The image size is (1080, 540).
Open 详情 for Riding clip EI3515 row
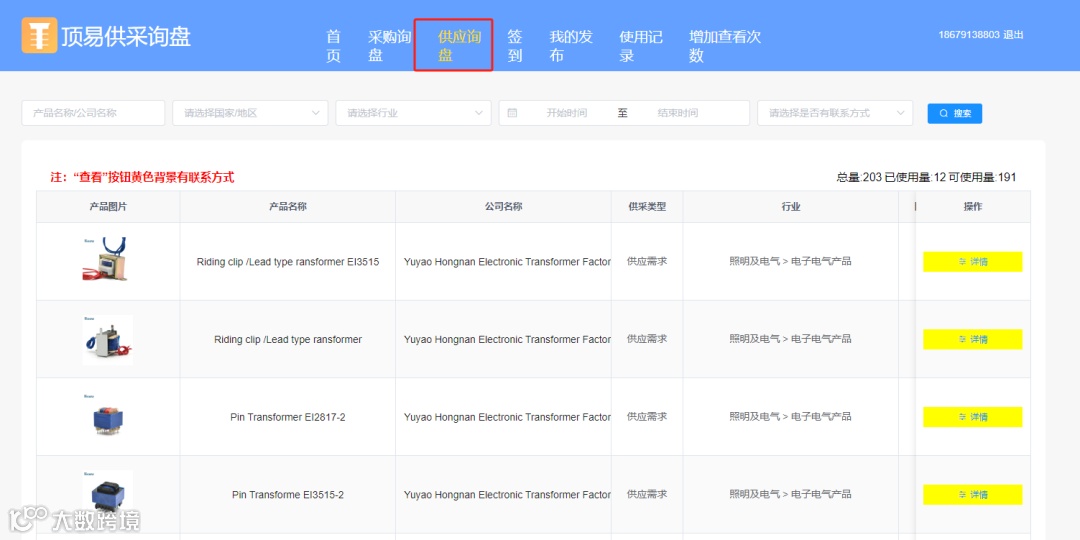973,262
